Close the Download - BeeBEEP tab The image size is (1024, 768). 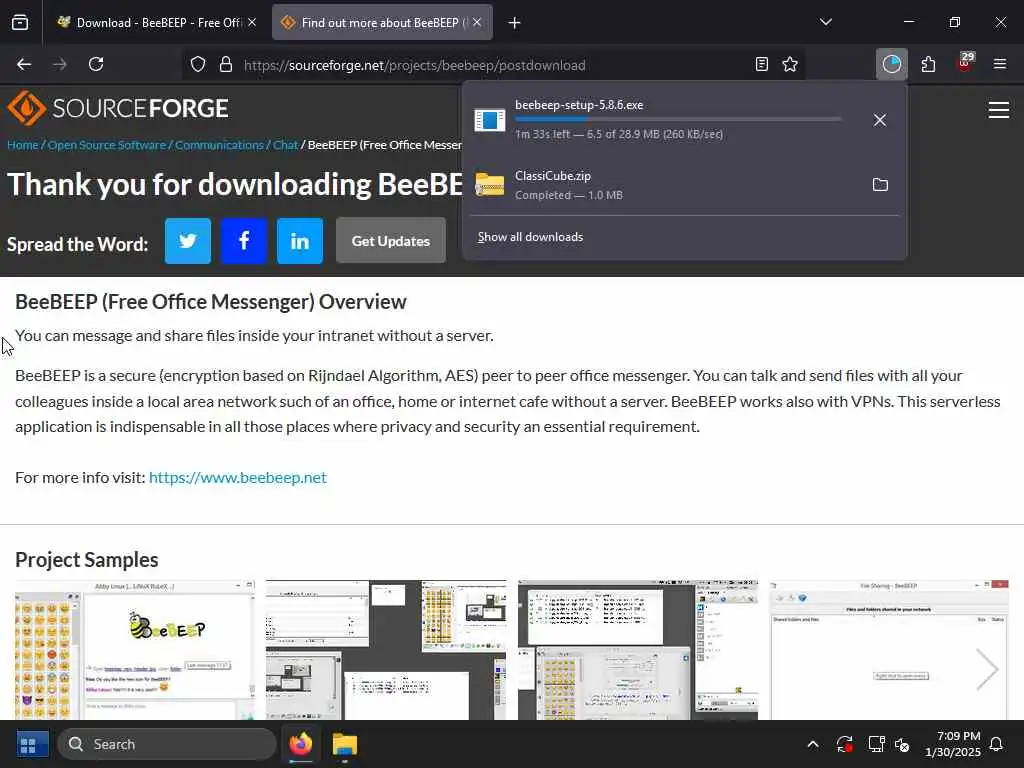(x=252, y=22)
